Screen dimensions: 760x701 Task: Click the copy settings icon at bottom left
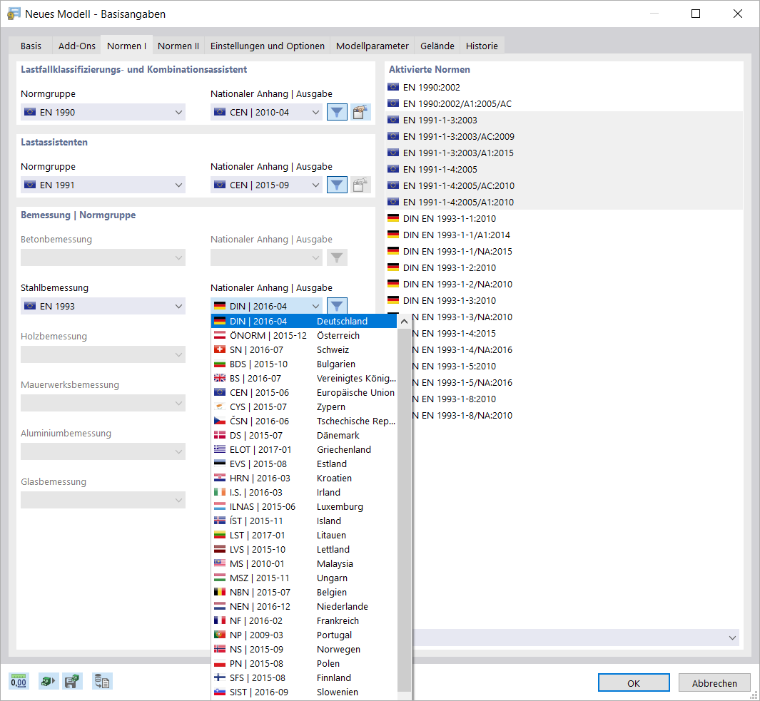(x=102, y=681)
